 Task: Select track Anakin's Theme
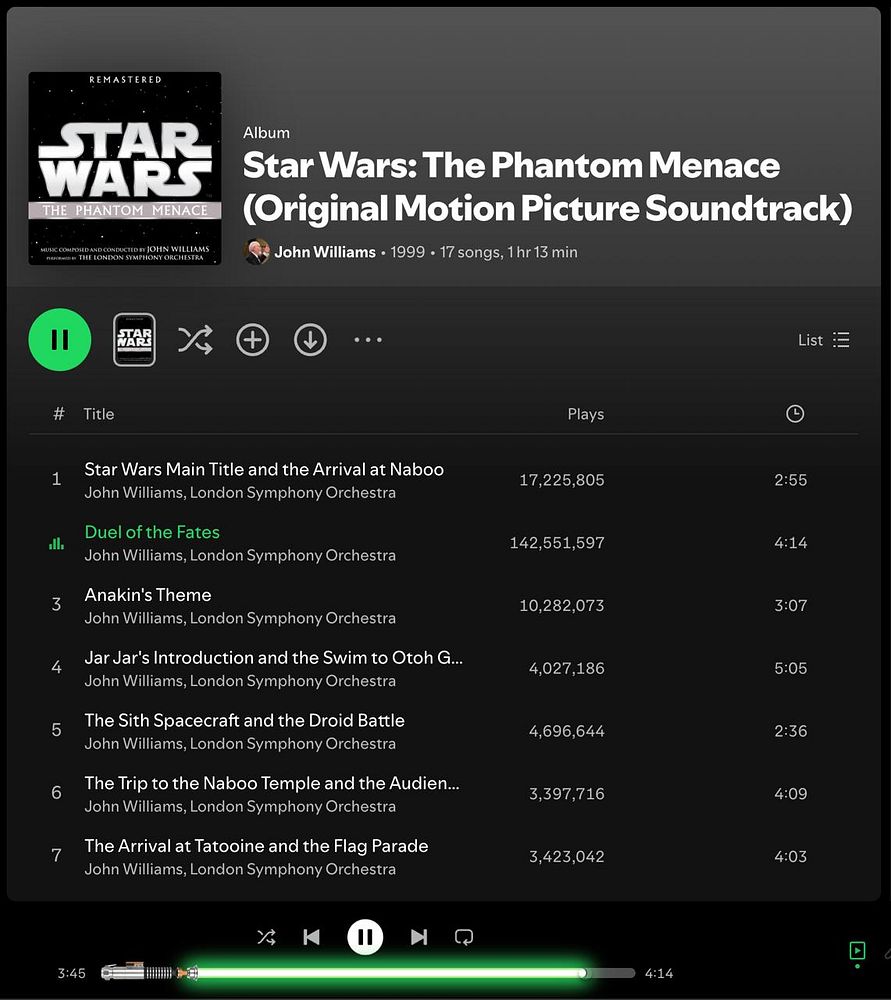pos(147,594)
